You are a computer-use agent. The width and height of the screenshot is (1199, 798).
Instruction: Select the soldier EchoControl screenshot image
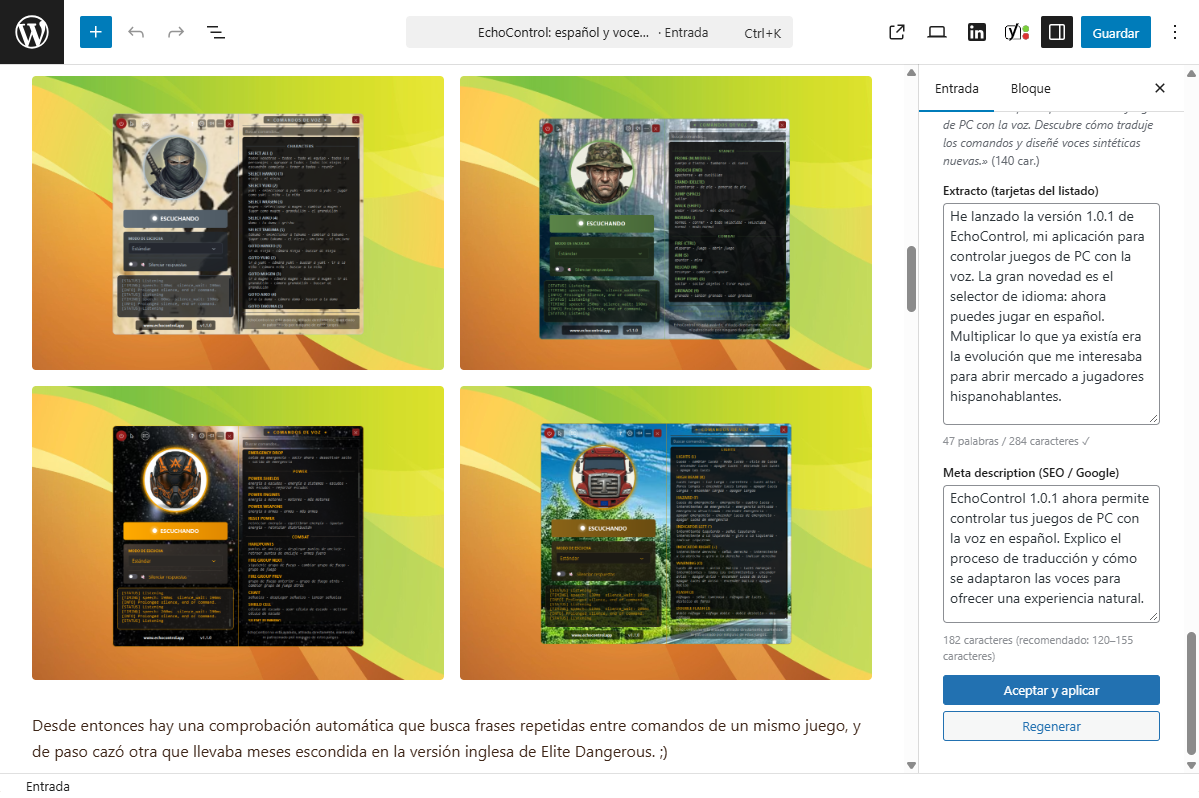(665, 222)
